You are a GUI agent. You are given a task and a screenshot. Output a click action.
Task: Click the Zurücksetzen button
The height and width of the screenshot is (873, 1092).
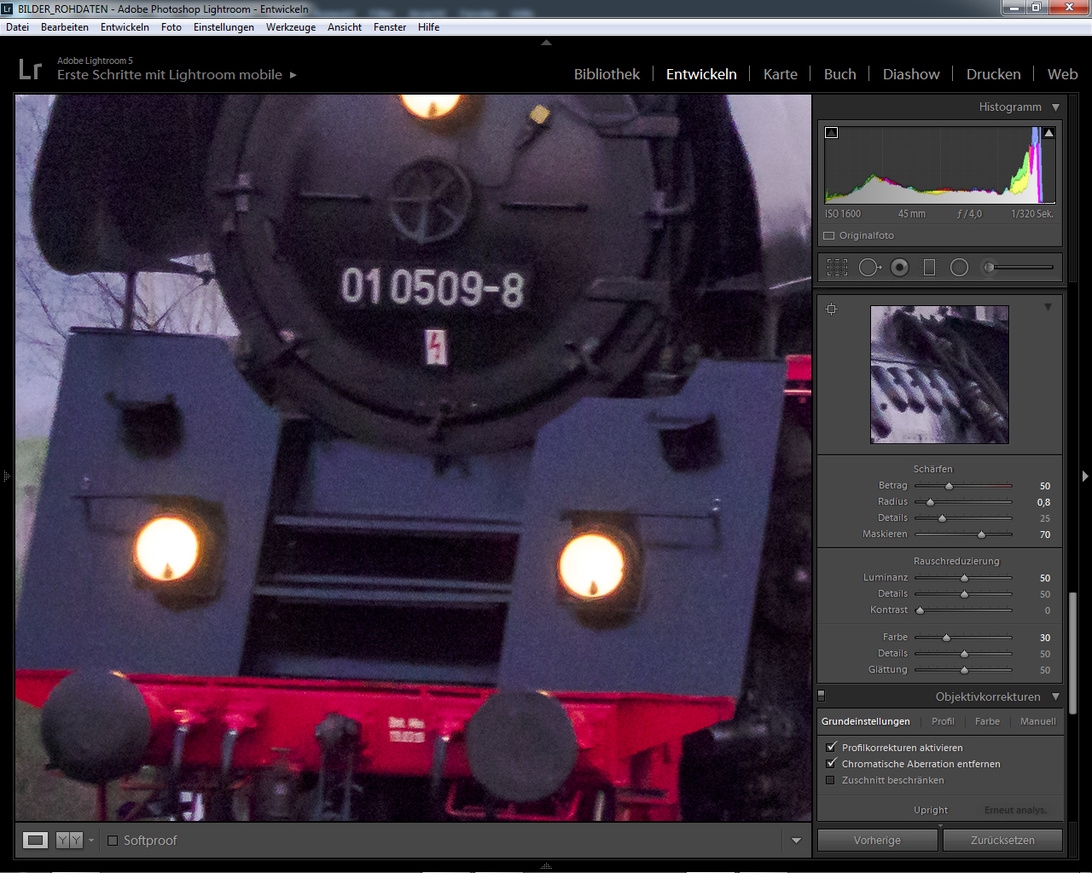pos(1002,840)
